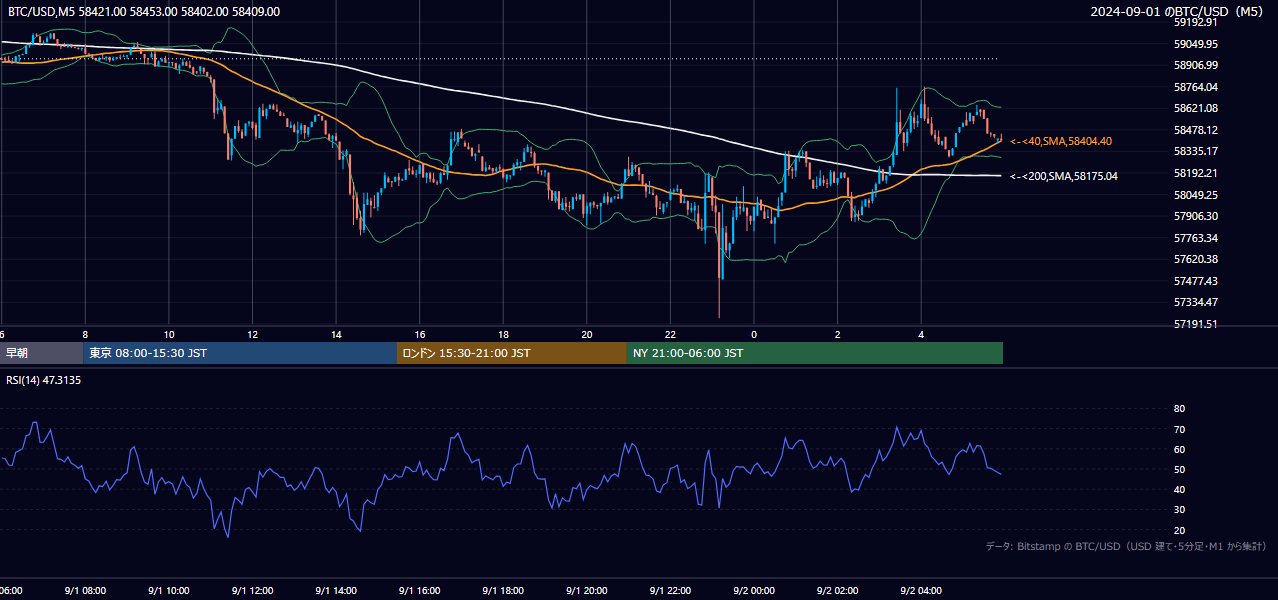The image size is (1278, 600).
Task: Click the bottom time label 9/1 16:00
Action: coord(420,591)
